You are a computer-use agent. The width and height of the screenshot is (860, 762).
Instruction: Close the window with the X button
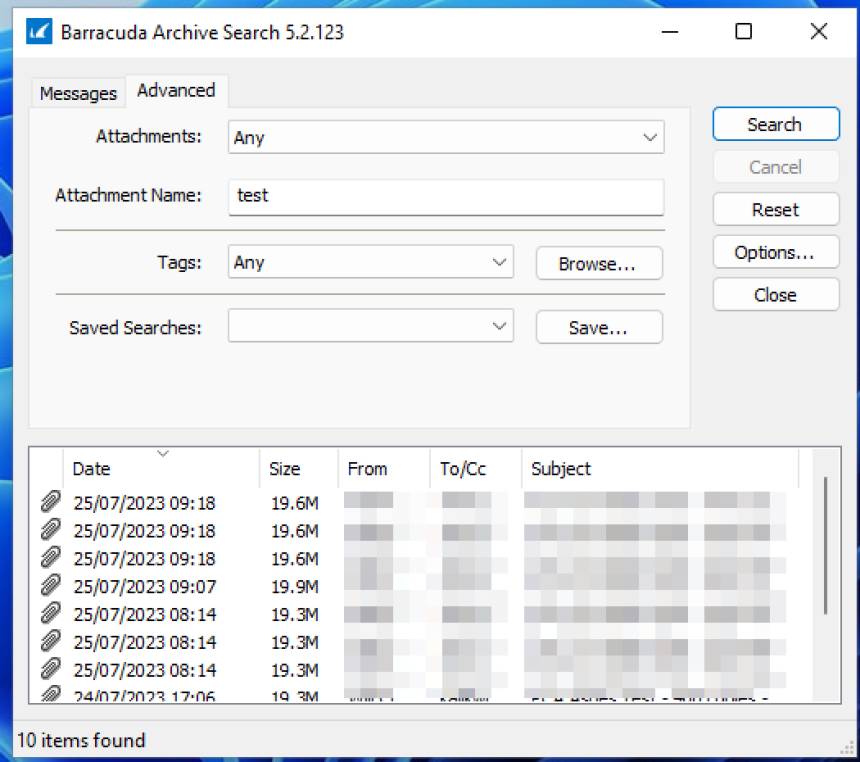[x=819, y=32]
